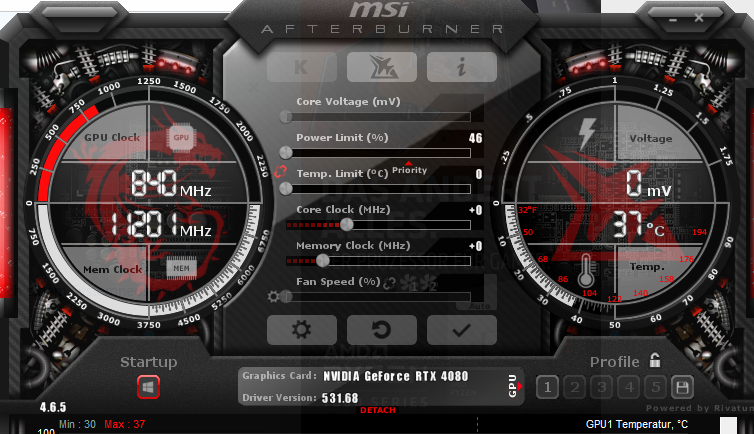Click the lightning bolt voltage icon
This screenshot has width=754, height=434.
(x=587, y=134)
